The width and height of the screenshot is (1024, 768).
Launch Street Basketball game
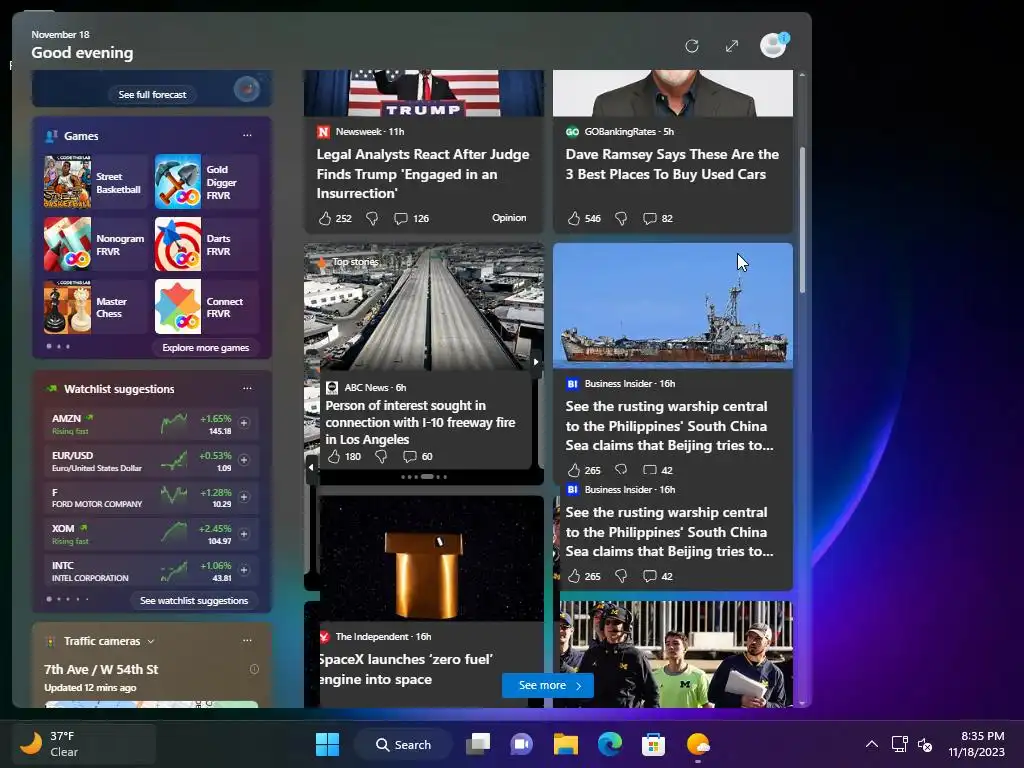click(95, 182)
